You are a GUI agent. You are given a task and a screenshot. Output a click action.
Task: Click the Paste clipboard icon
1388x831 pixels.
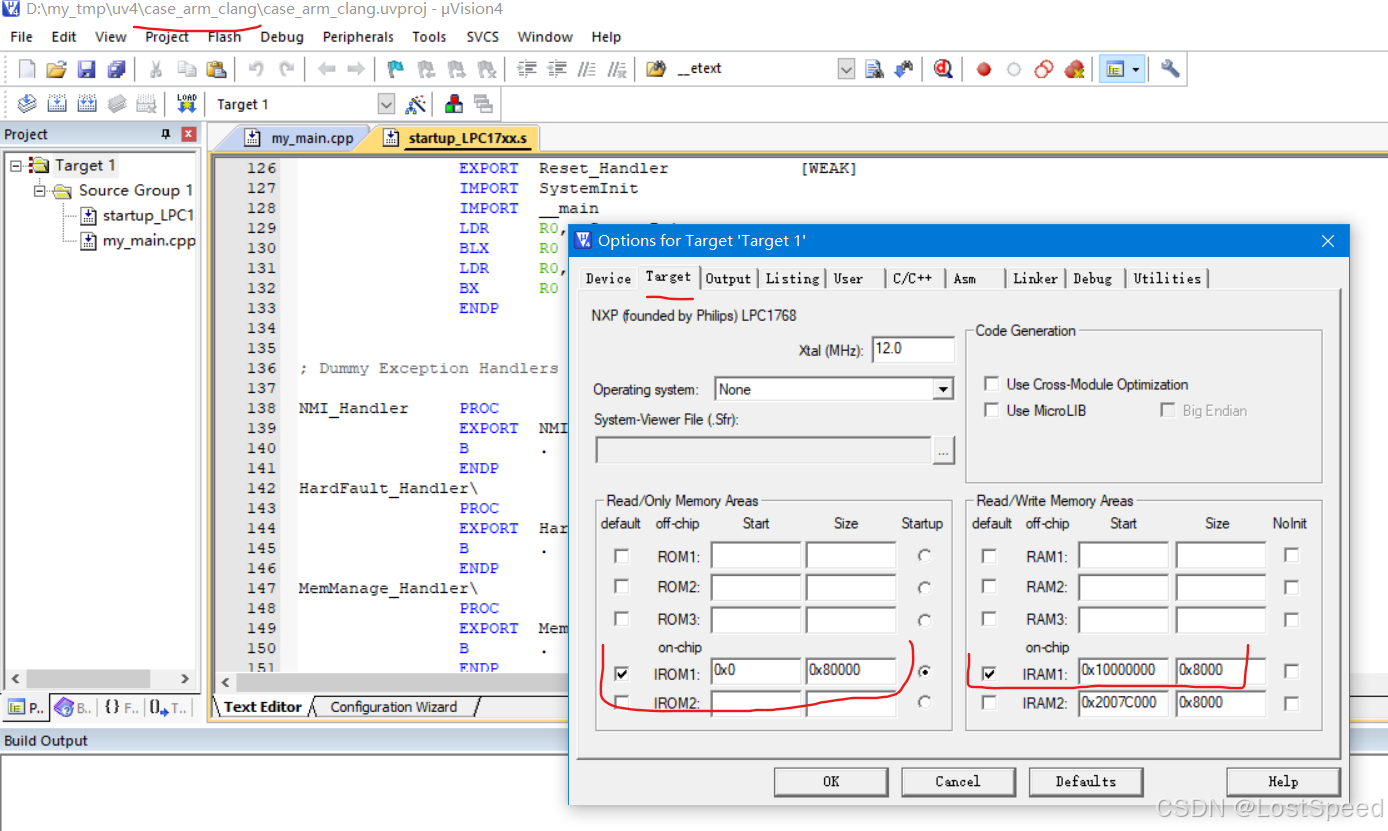[x=216, y=69]
